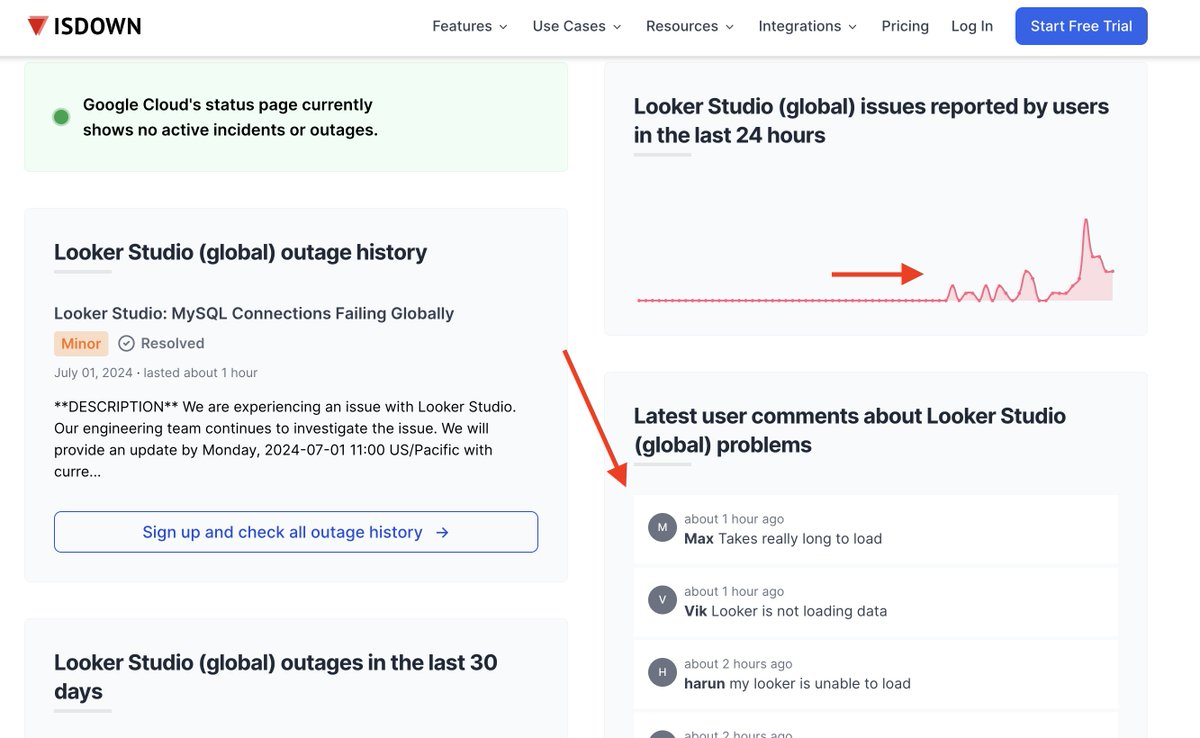The image size is (1200, 738).
Task: Click 'issues reported by users in the last 24 hours' heading
Action: click(871, 120)
